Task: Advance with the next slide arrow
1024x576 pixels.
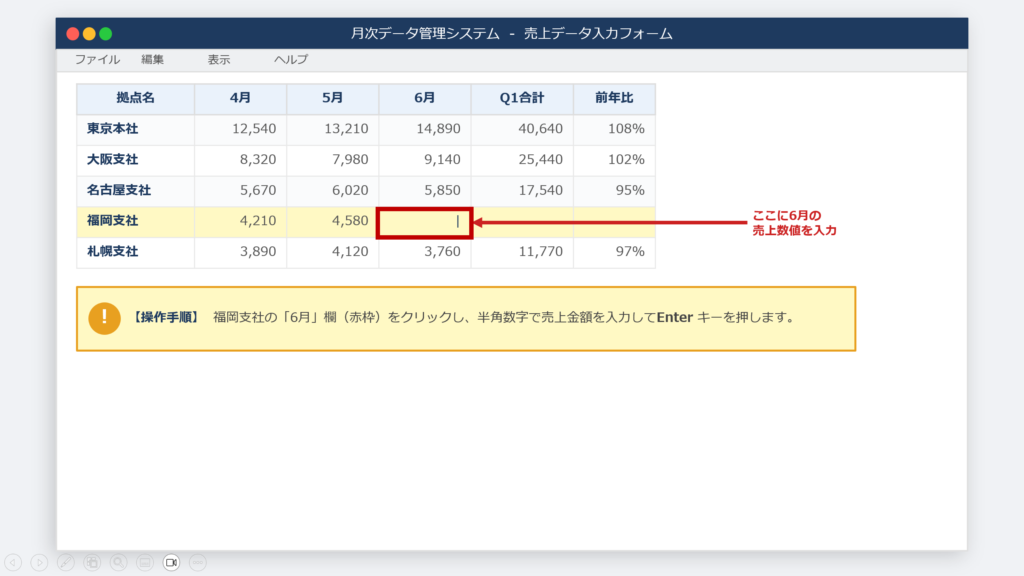Action: point(39,563)
